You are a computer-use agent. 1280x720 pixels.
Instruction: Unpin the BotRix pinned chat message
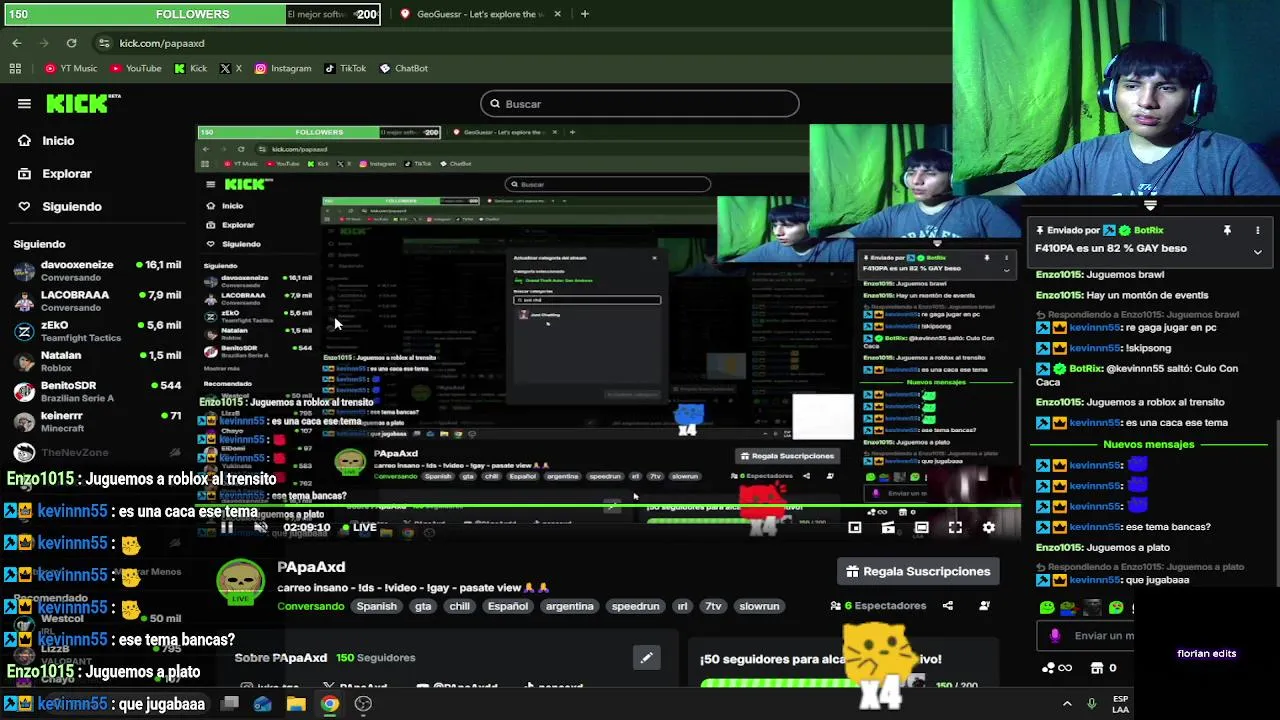click(1227, 231)
